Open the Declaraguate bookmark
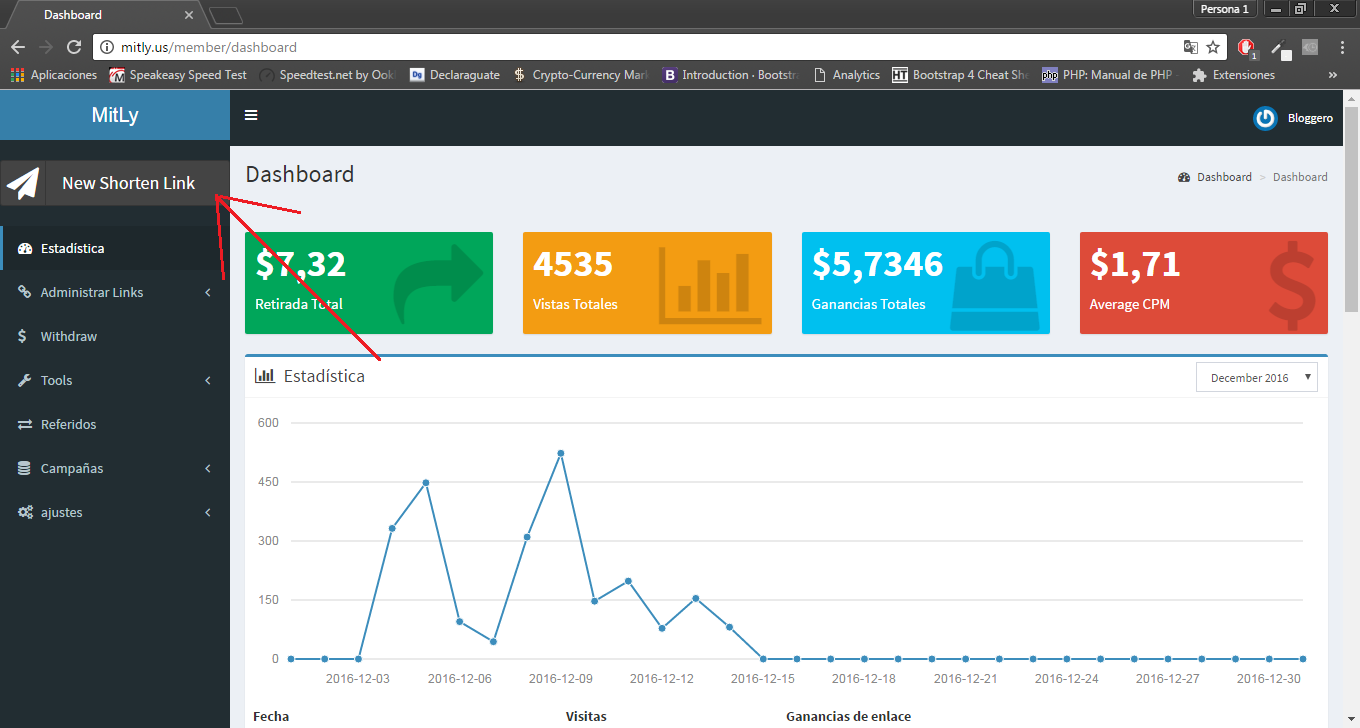1360x728 pixels. coord(455,75)
